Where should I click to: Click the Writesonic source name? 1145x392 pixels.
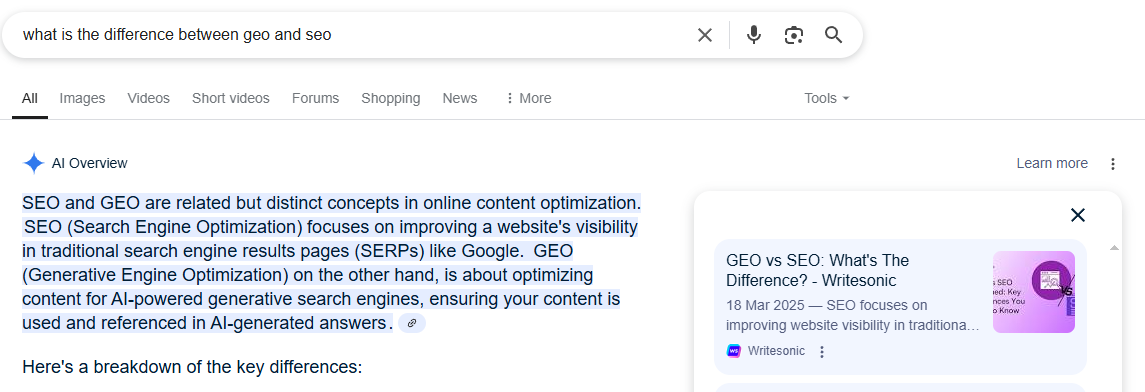776,351
